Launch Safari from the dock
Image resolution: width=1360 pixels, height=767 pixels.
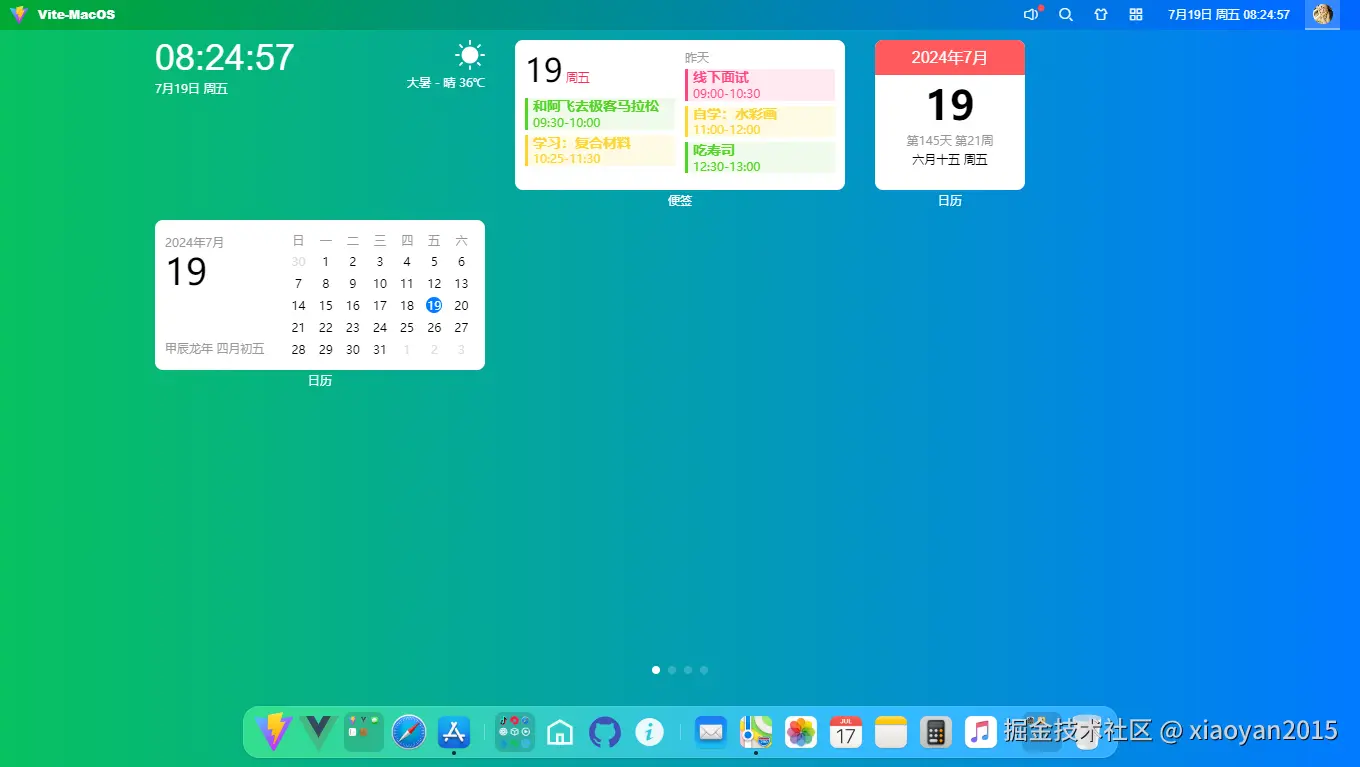(409, 732)
